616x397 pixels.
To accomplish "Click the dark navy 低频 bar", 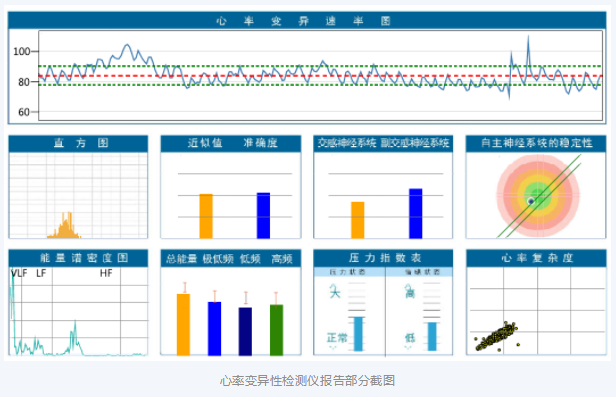I will [245, 331].
